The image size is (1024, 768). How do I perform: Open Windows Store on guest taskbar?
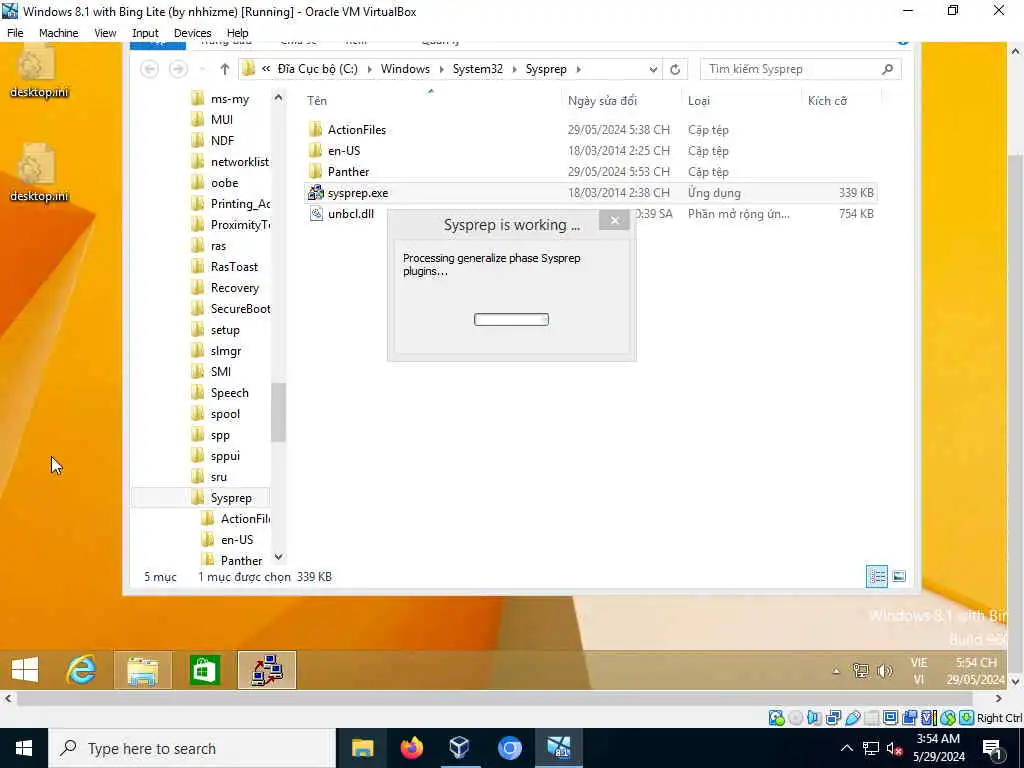(x=204, y=669)
